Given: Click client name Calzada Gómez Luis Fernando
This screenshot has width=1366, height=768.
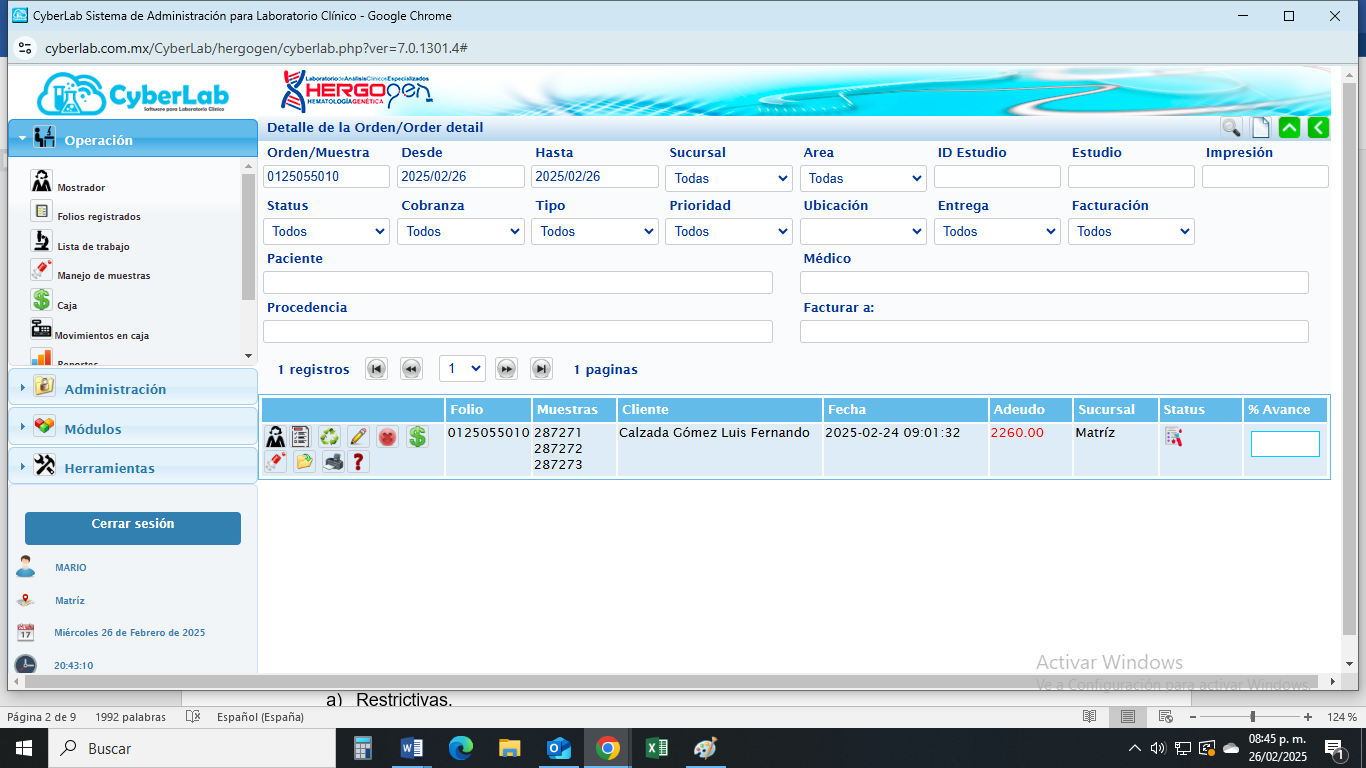Looking at the screenshot, I should [714, 432].
